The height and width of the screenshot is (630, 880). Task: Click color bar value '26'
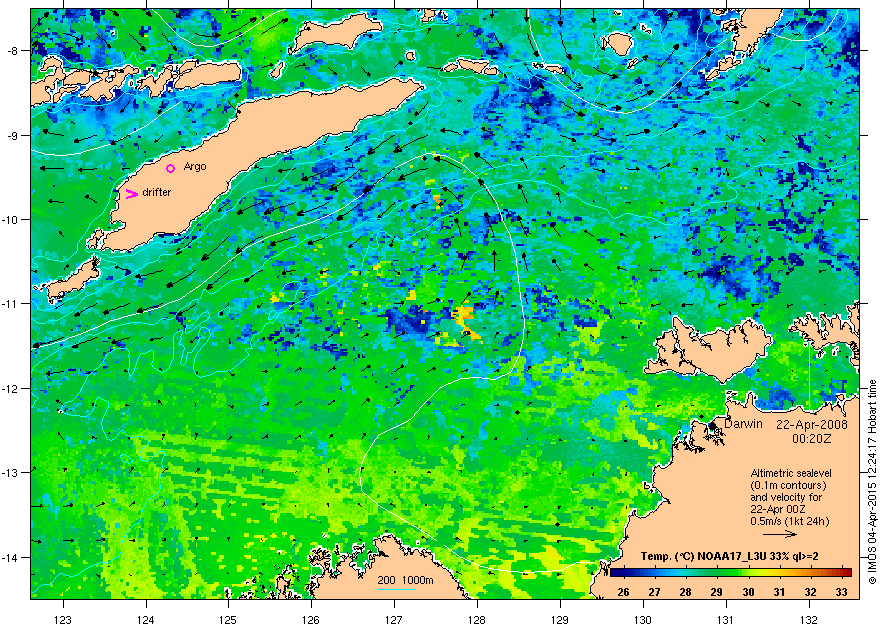(623, 592)
